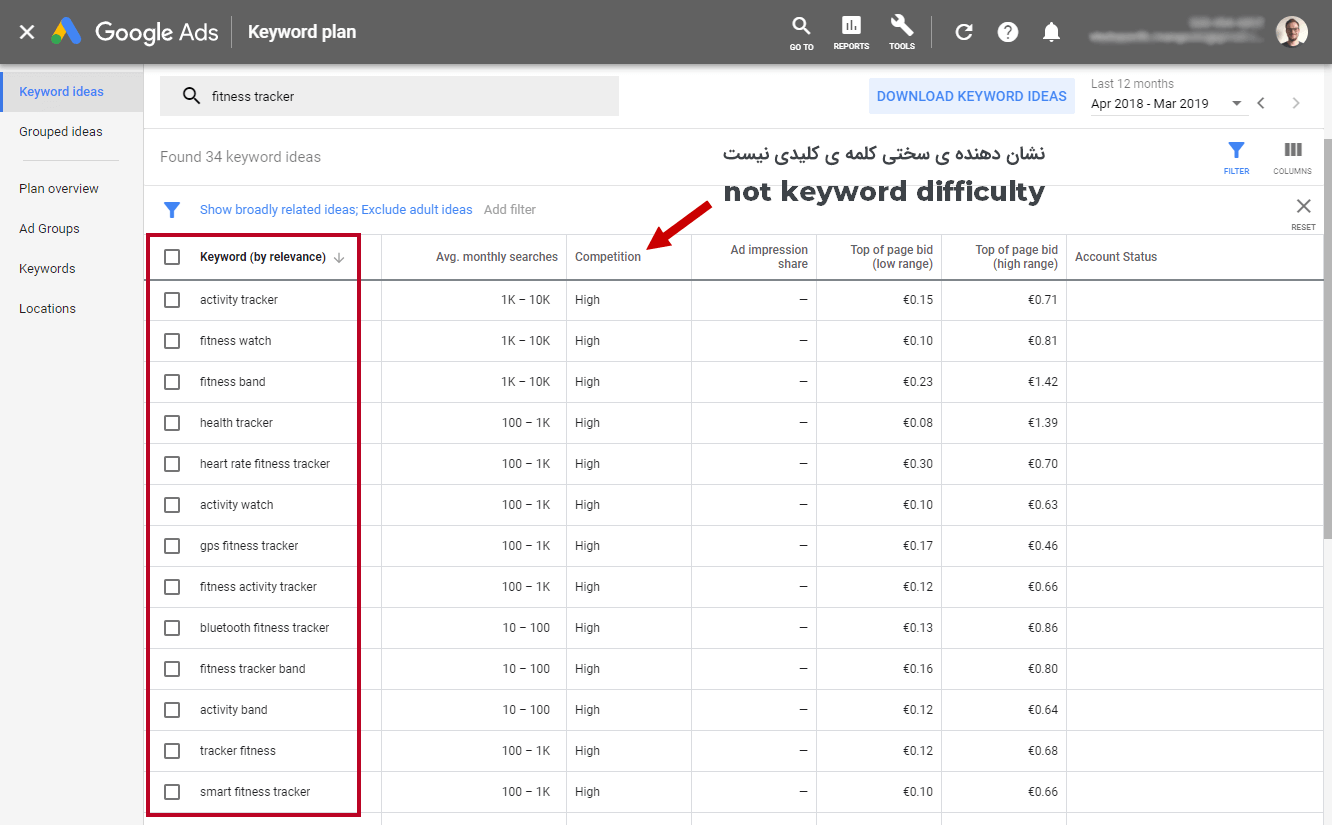Click the blue funnel icon beside filters
The image size is (1332, 825).
click(172, 210)
